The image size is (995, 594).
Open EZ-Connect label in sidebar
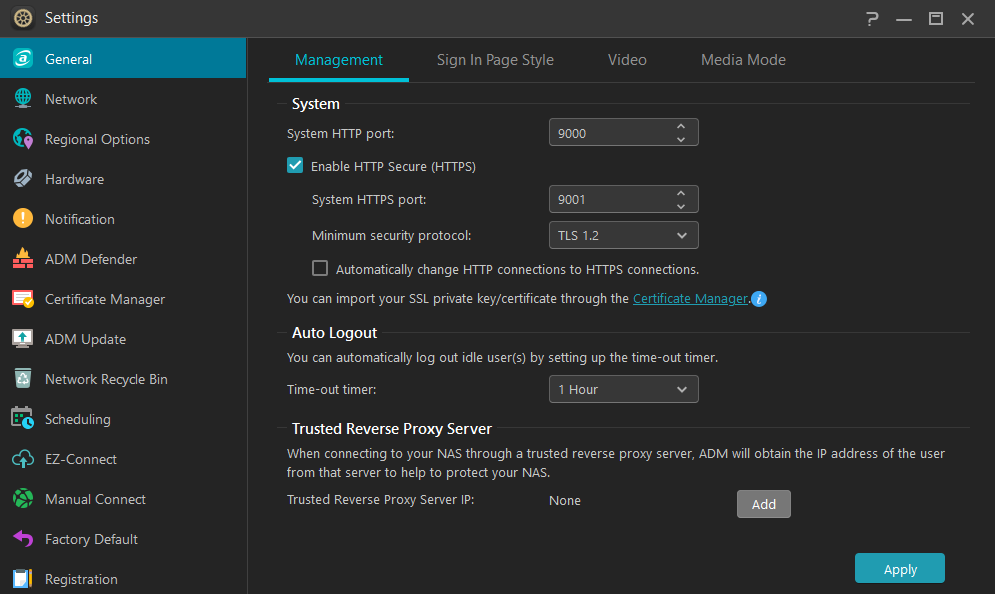click(81, 459)
